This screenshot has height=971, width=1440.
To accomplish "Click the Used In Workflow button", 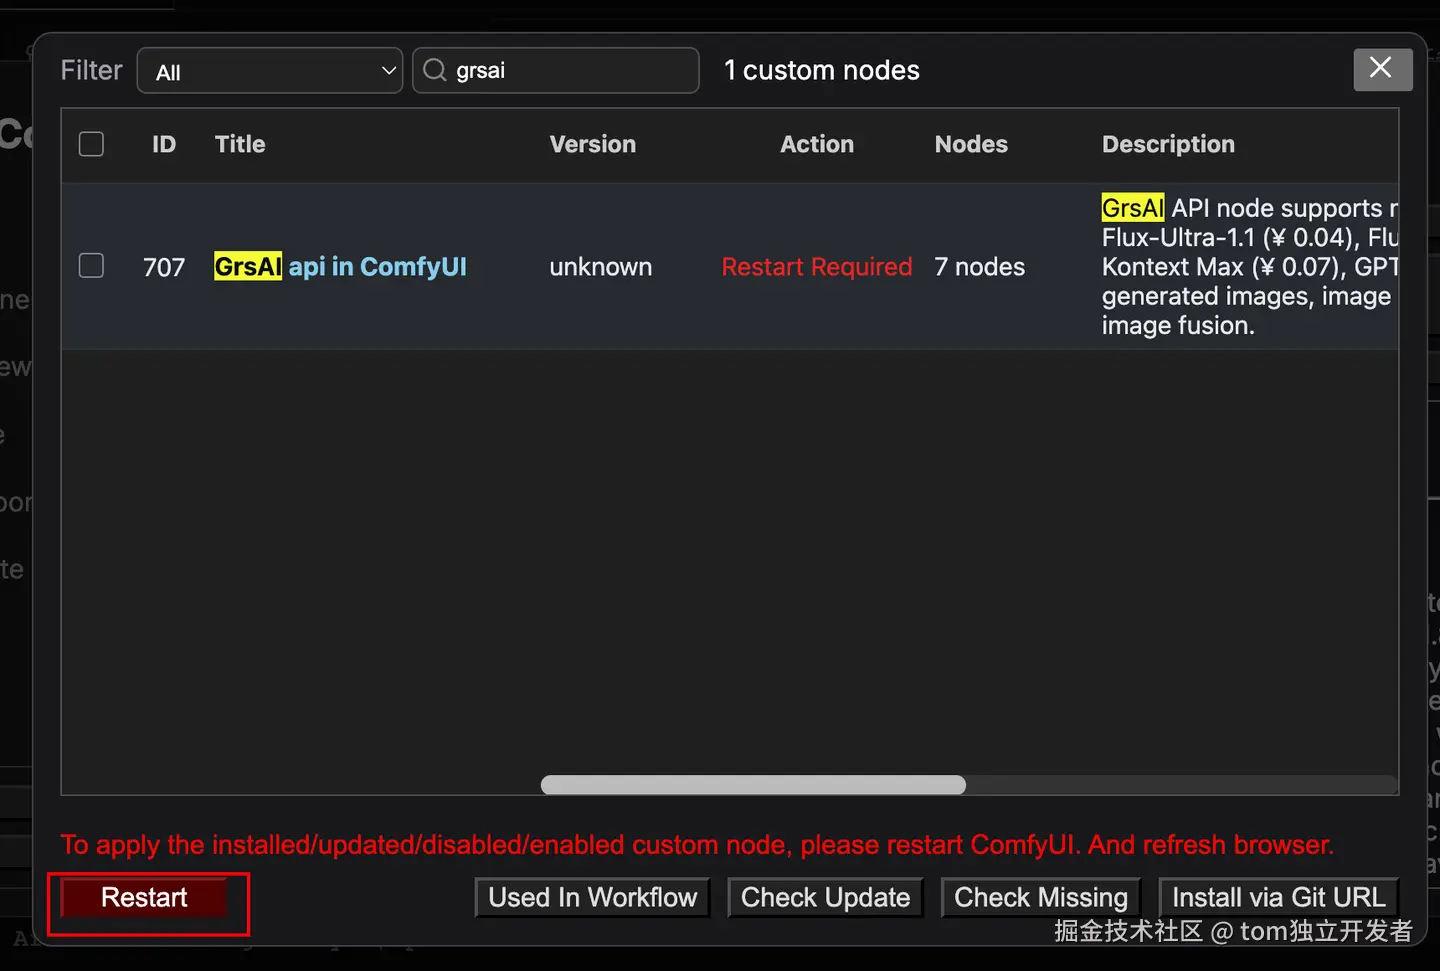I will [x=592, y=897].
